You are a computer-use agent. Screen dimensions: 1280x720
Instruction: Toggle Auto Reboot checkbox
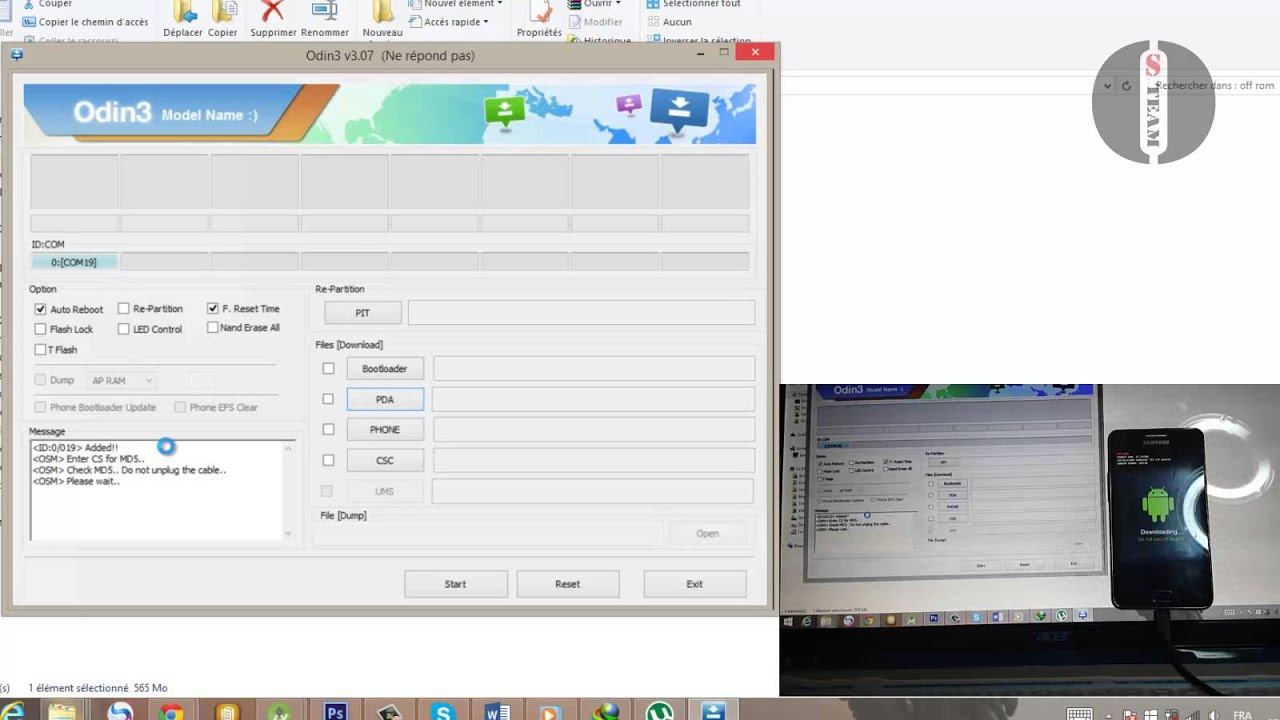click(x=40, y=310)
